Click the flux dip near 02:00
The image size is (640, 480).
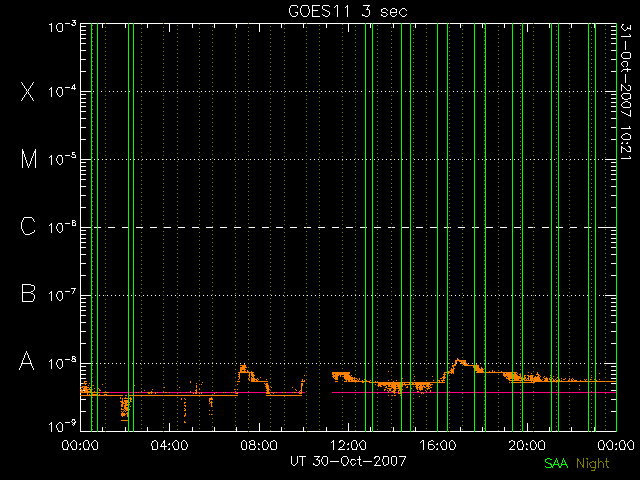pyautogui.click(x=125, y=408)
